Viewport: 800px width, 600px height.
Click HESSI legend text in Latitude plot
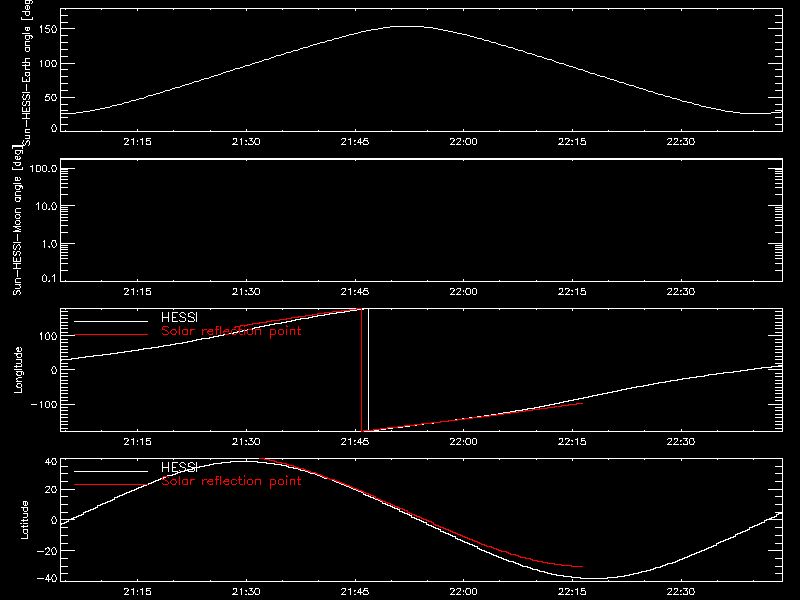[179, 467]
